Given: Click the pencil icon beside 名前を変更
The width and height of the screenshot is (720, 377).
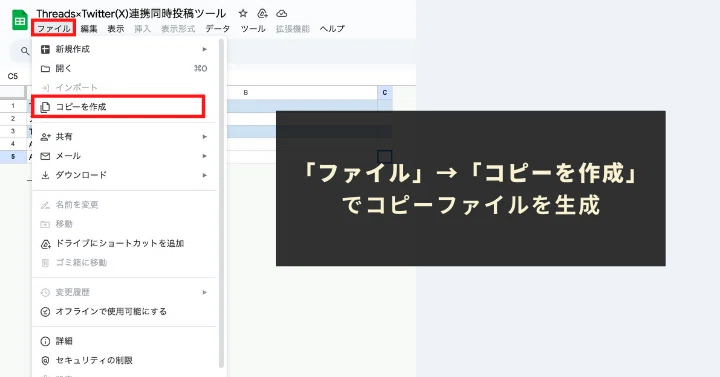Looking at the screenshot, I should click(x=45, y=205).
